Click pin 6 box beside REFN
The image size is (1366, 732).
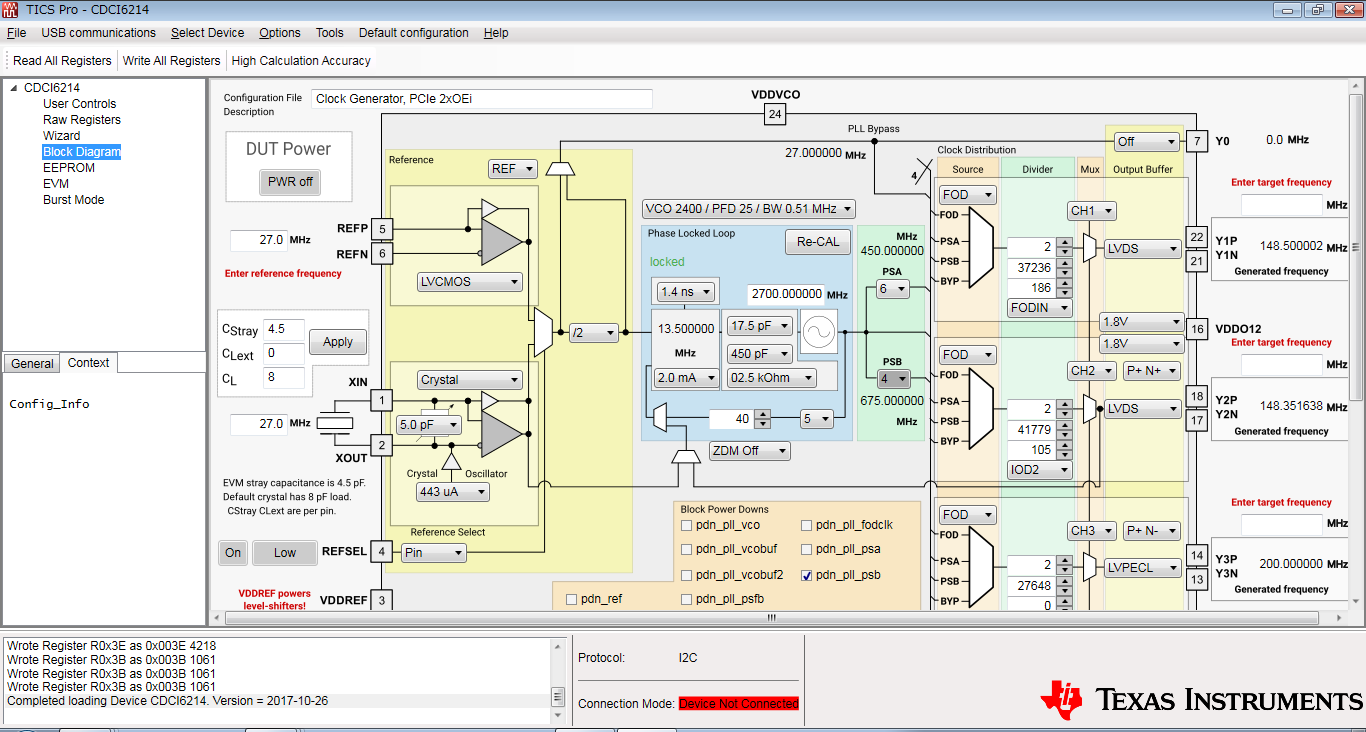point(381,254)
